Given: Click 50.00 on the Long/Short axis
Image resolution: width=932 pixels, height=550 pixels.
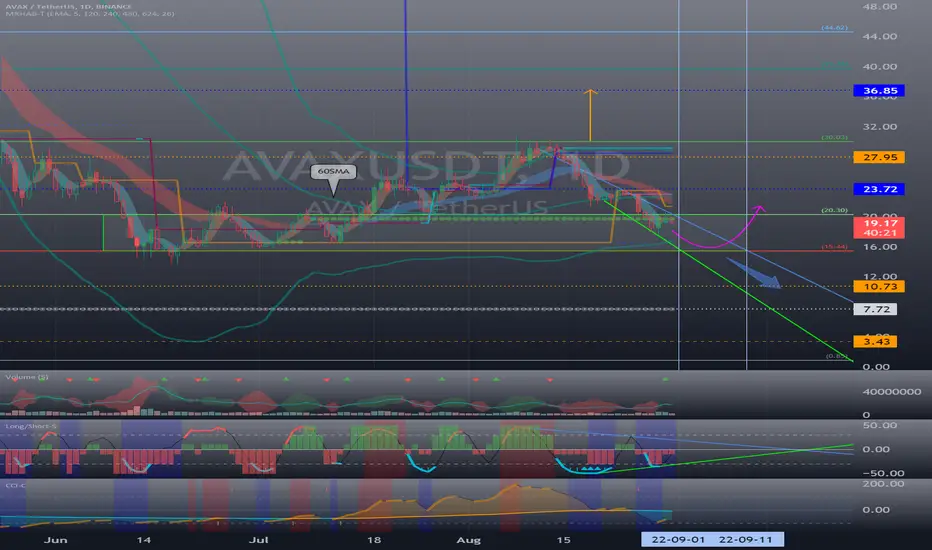Looking at the screenshot, I should point(880,425).
